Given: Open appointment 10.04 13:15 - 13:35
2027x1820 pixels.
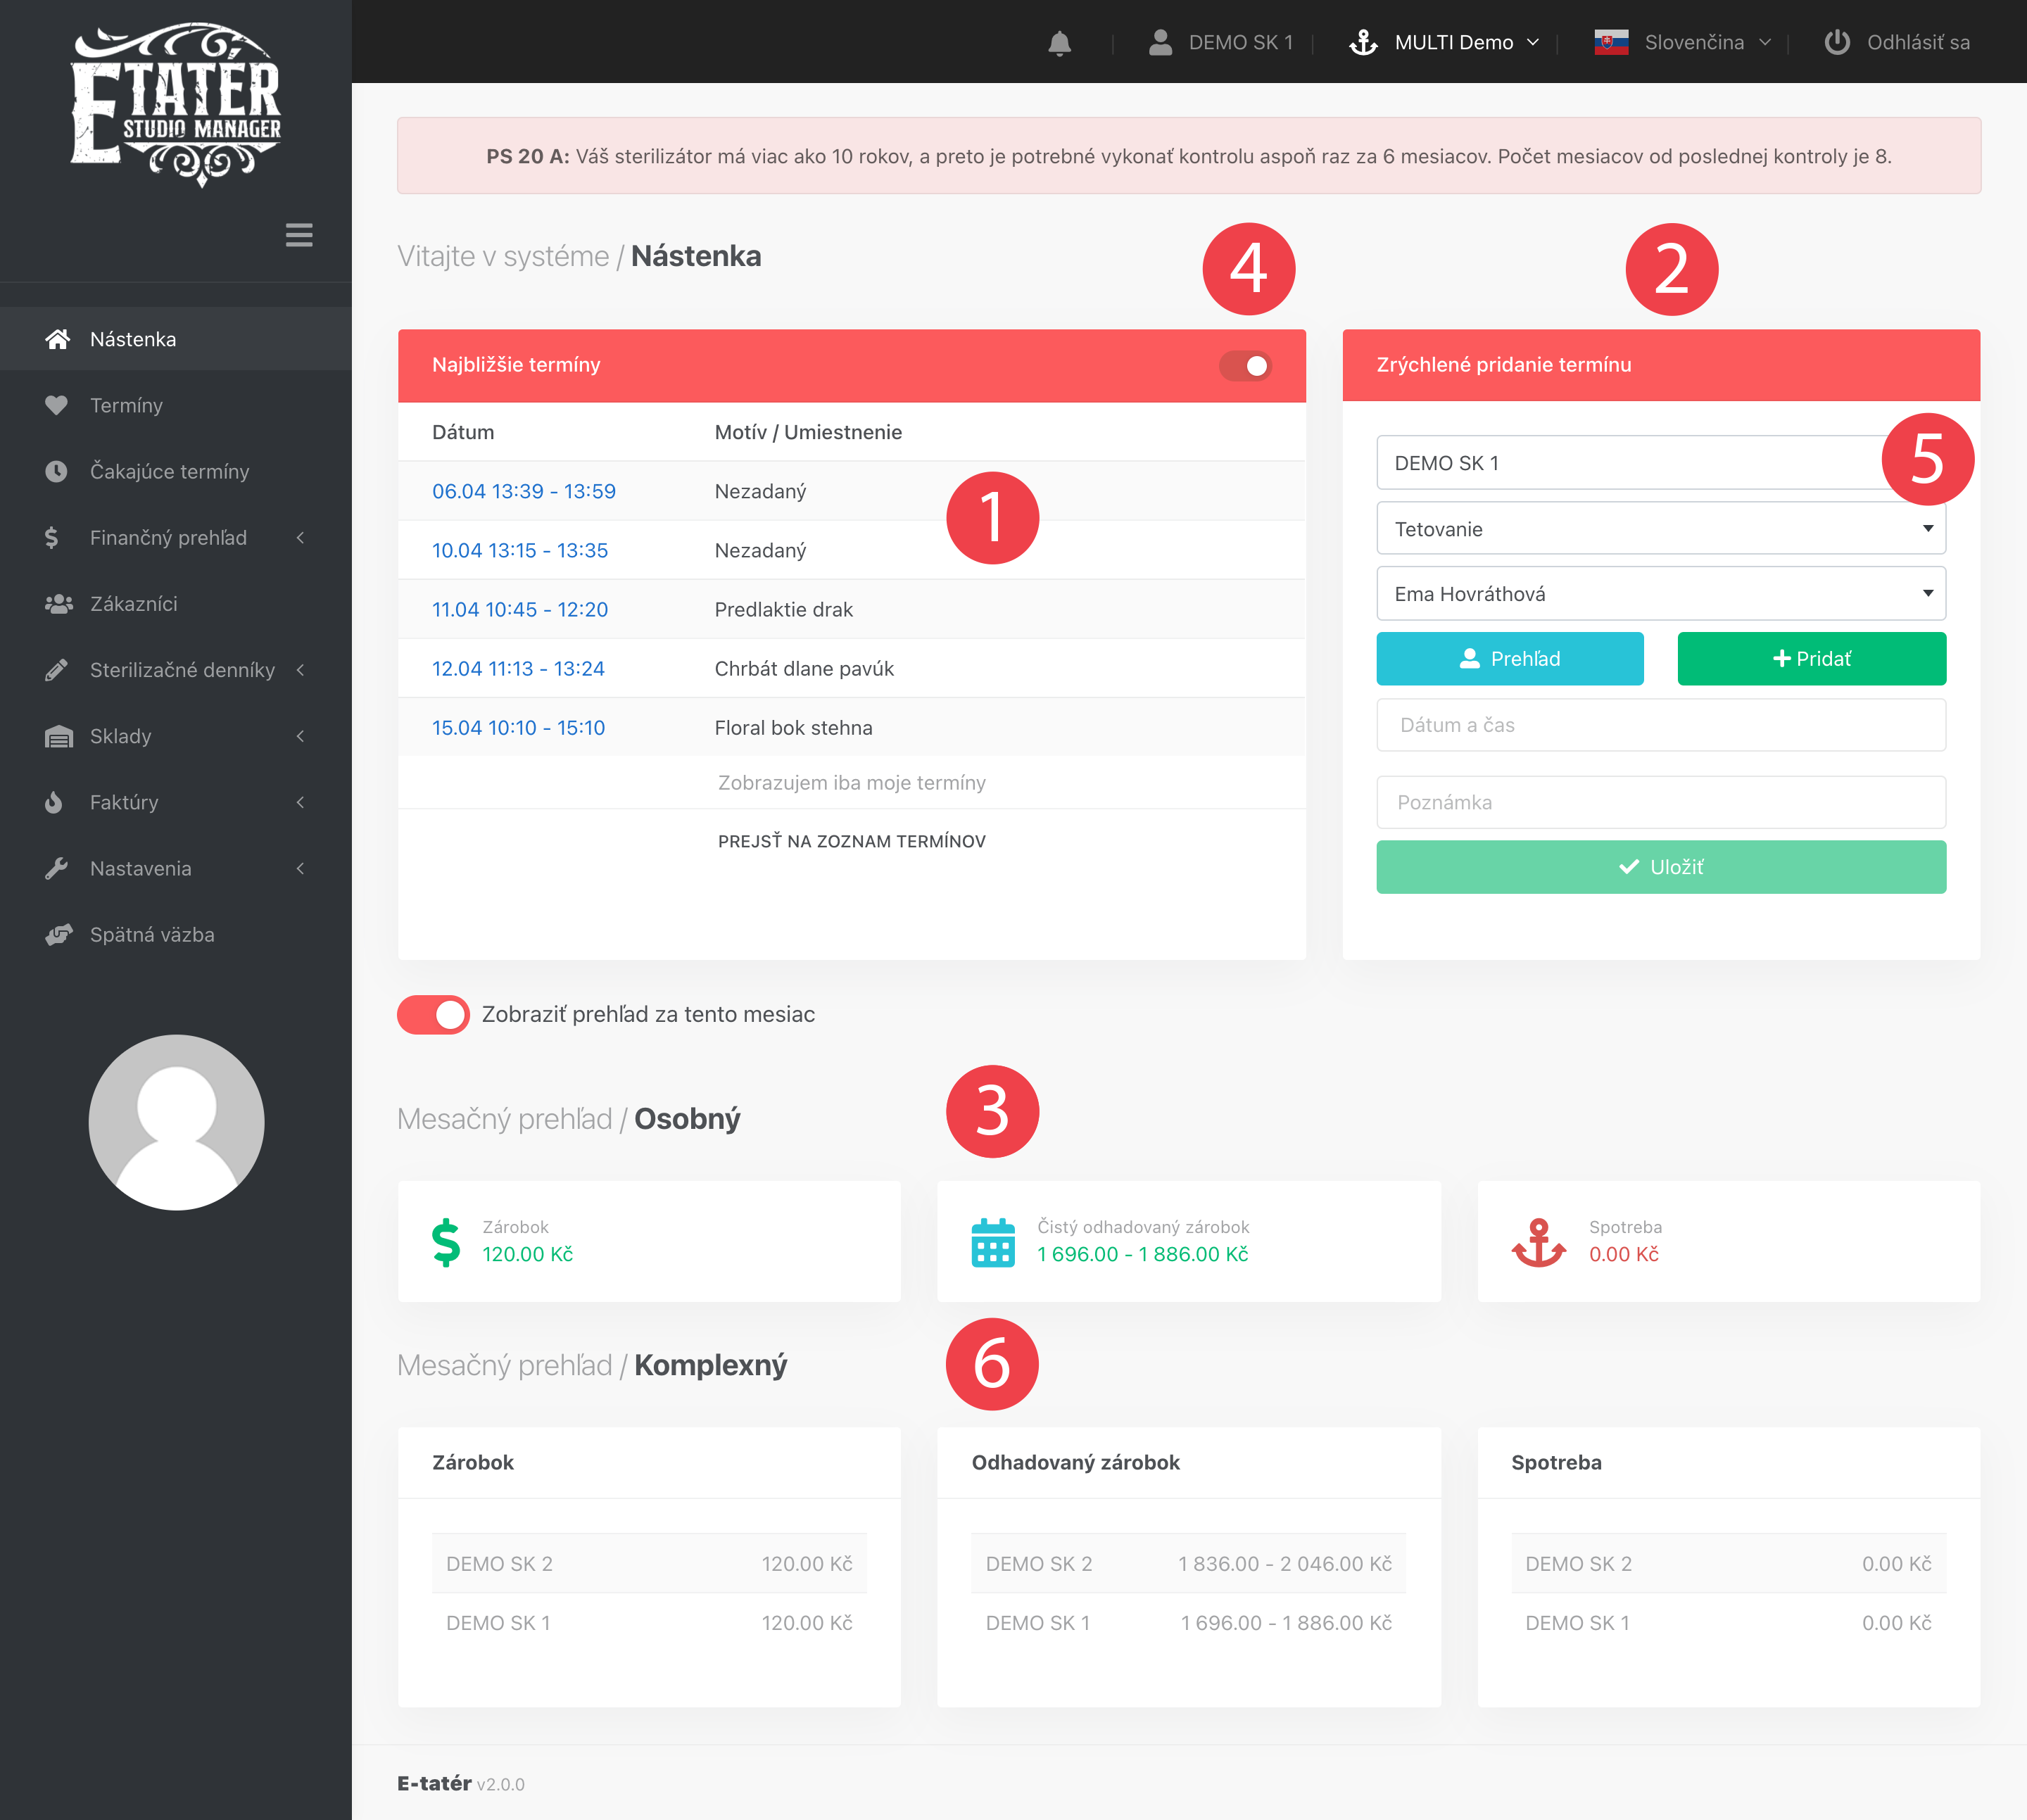Looking at the screenshot, I should (x=520, y=550).
